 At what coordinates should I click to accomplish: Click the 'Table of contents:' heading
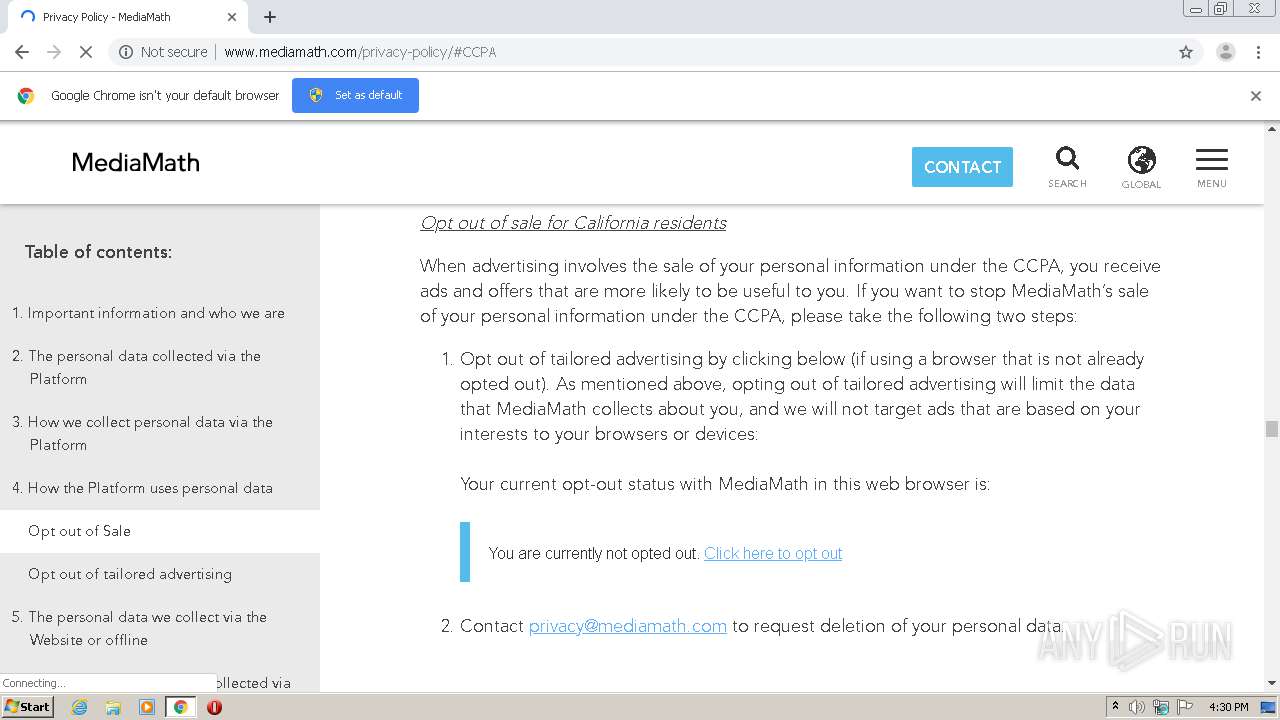(98, 252)
